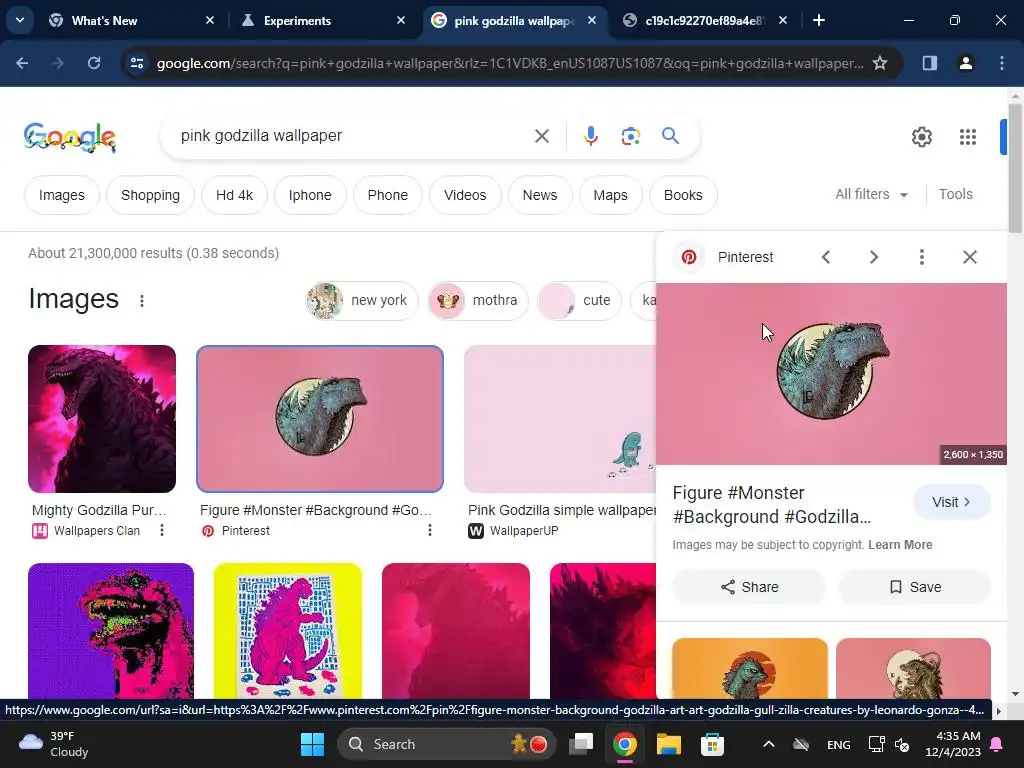Screen dimensions: 1024x768
Task: Filter results by Images
Action: point(61,195)
